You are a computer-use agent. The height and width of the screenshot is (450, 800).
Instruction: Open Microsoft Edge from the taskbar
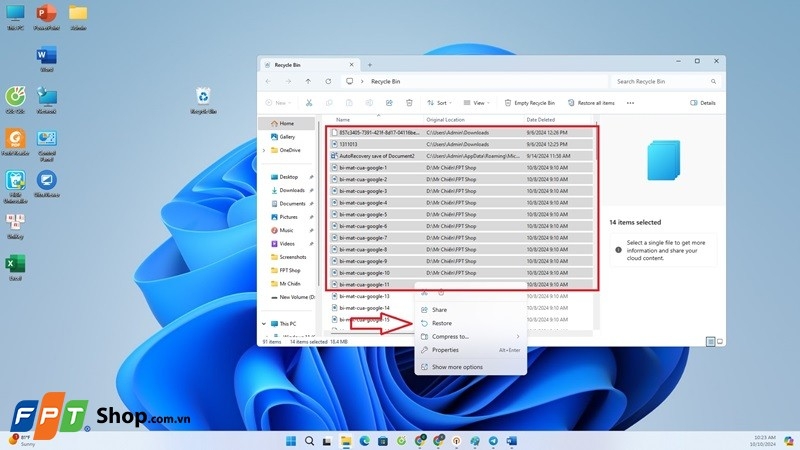point(364,441)
